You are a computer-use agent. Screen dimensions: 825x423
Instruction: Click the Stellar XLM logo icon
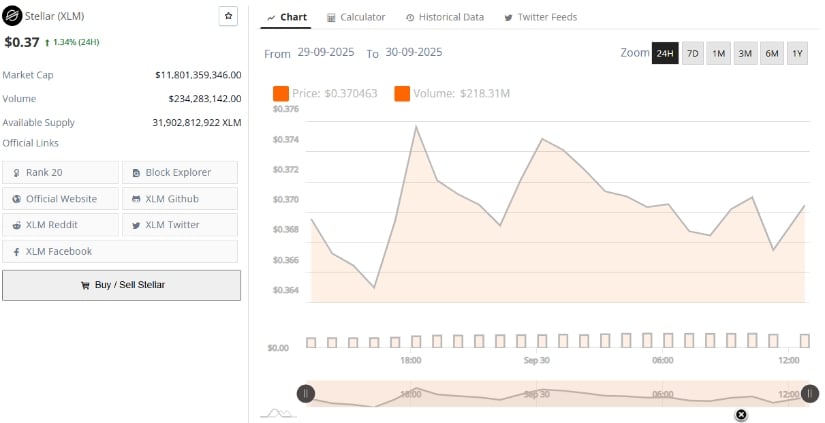12,17
